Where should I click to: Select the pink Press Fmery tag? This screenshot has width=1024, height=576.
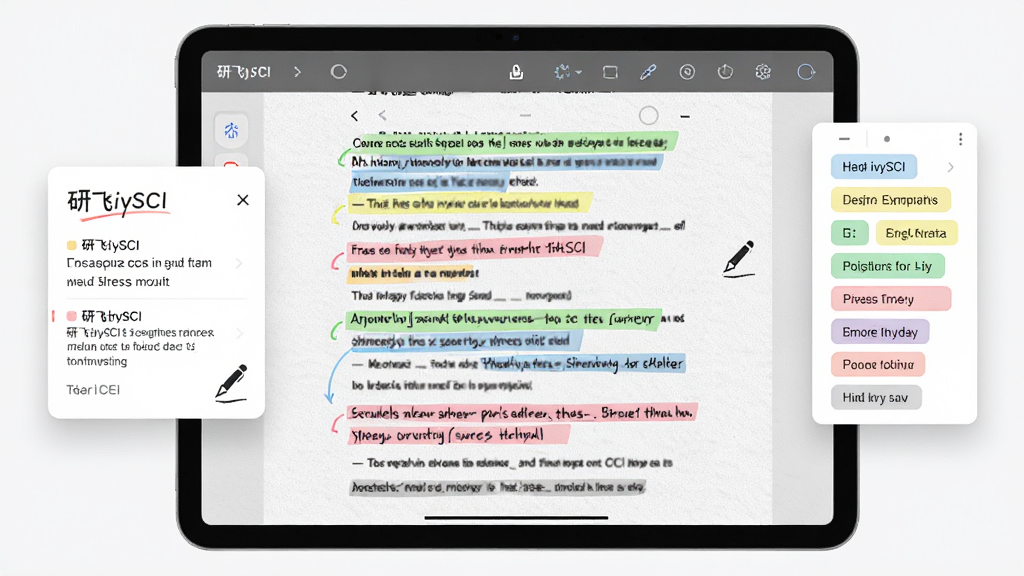(891, 299)
